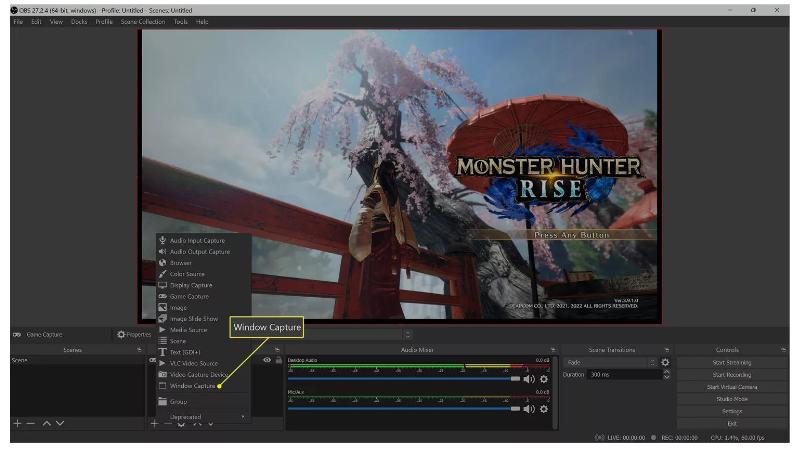Open the Profile menu
This screenshot has height=449, width=800.
pos(104,22)
